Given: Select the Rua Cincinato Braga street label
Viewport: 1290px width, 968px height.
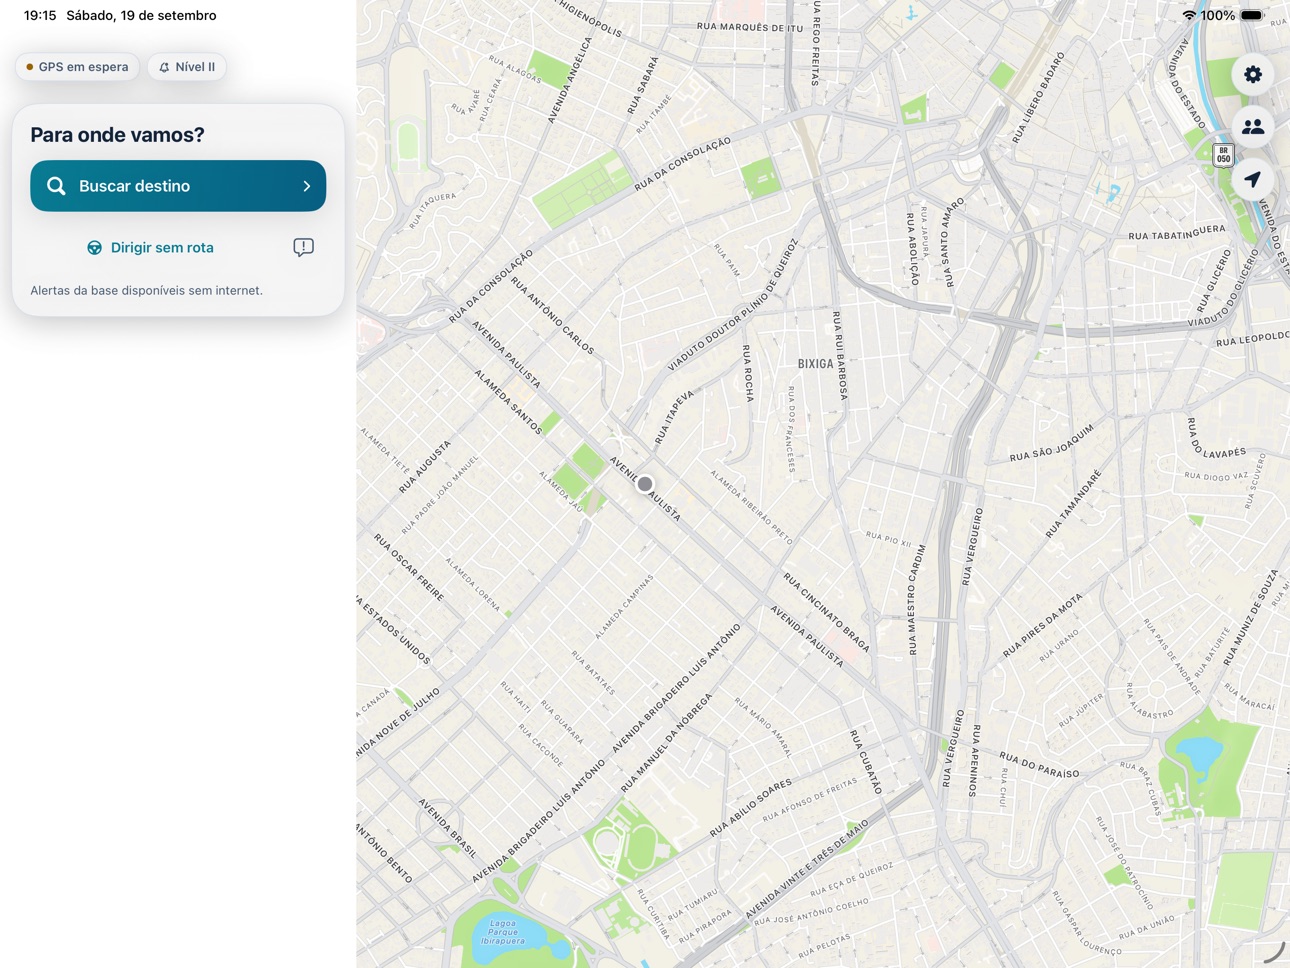Looking at the screenshot, I should [826, 612].
